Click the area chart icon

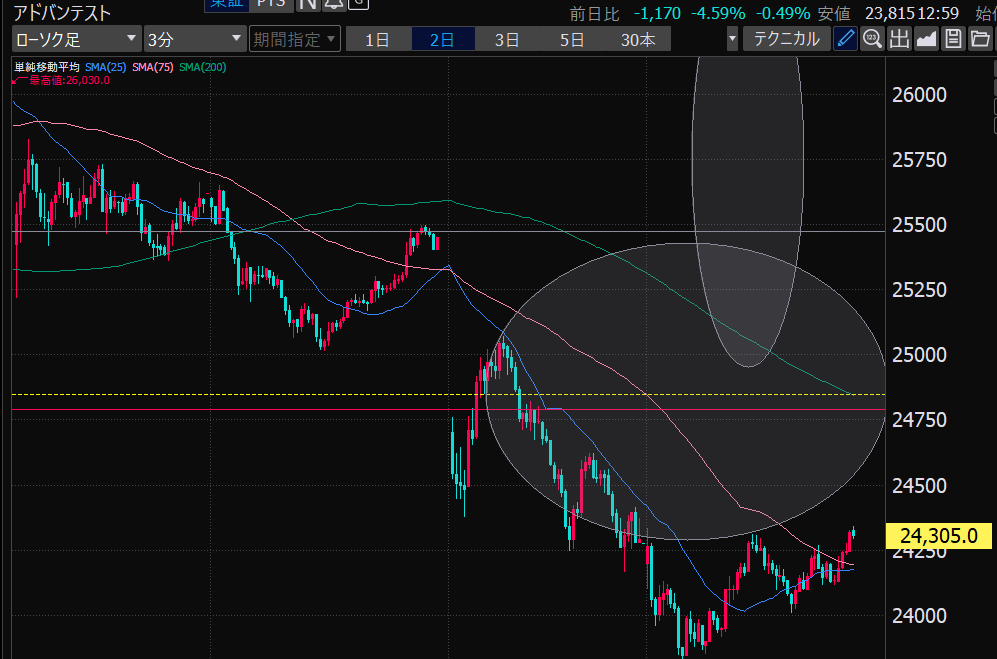926,39
